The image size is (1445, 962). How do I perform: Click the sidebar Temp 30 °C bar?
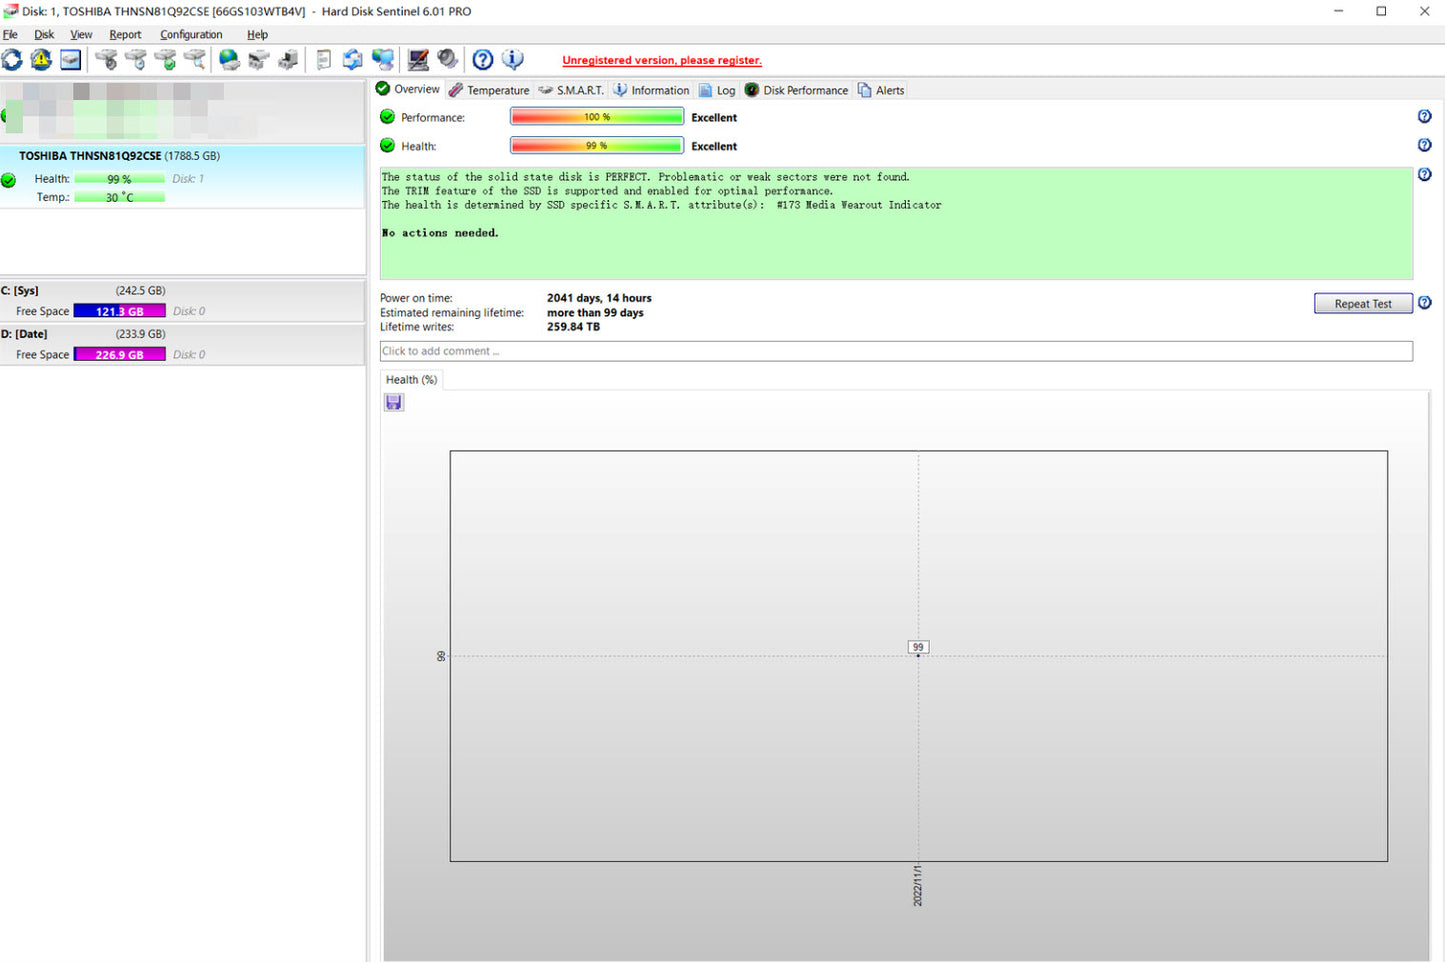coord(120,197)
